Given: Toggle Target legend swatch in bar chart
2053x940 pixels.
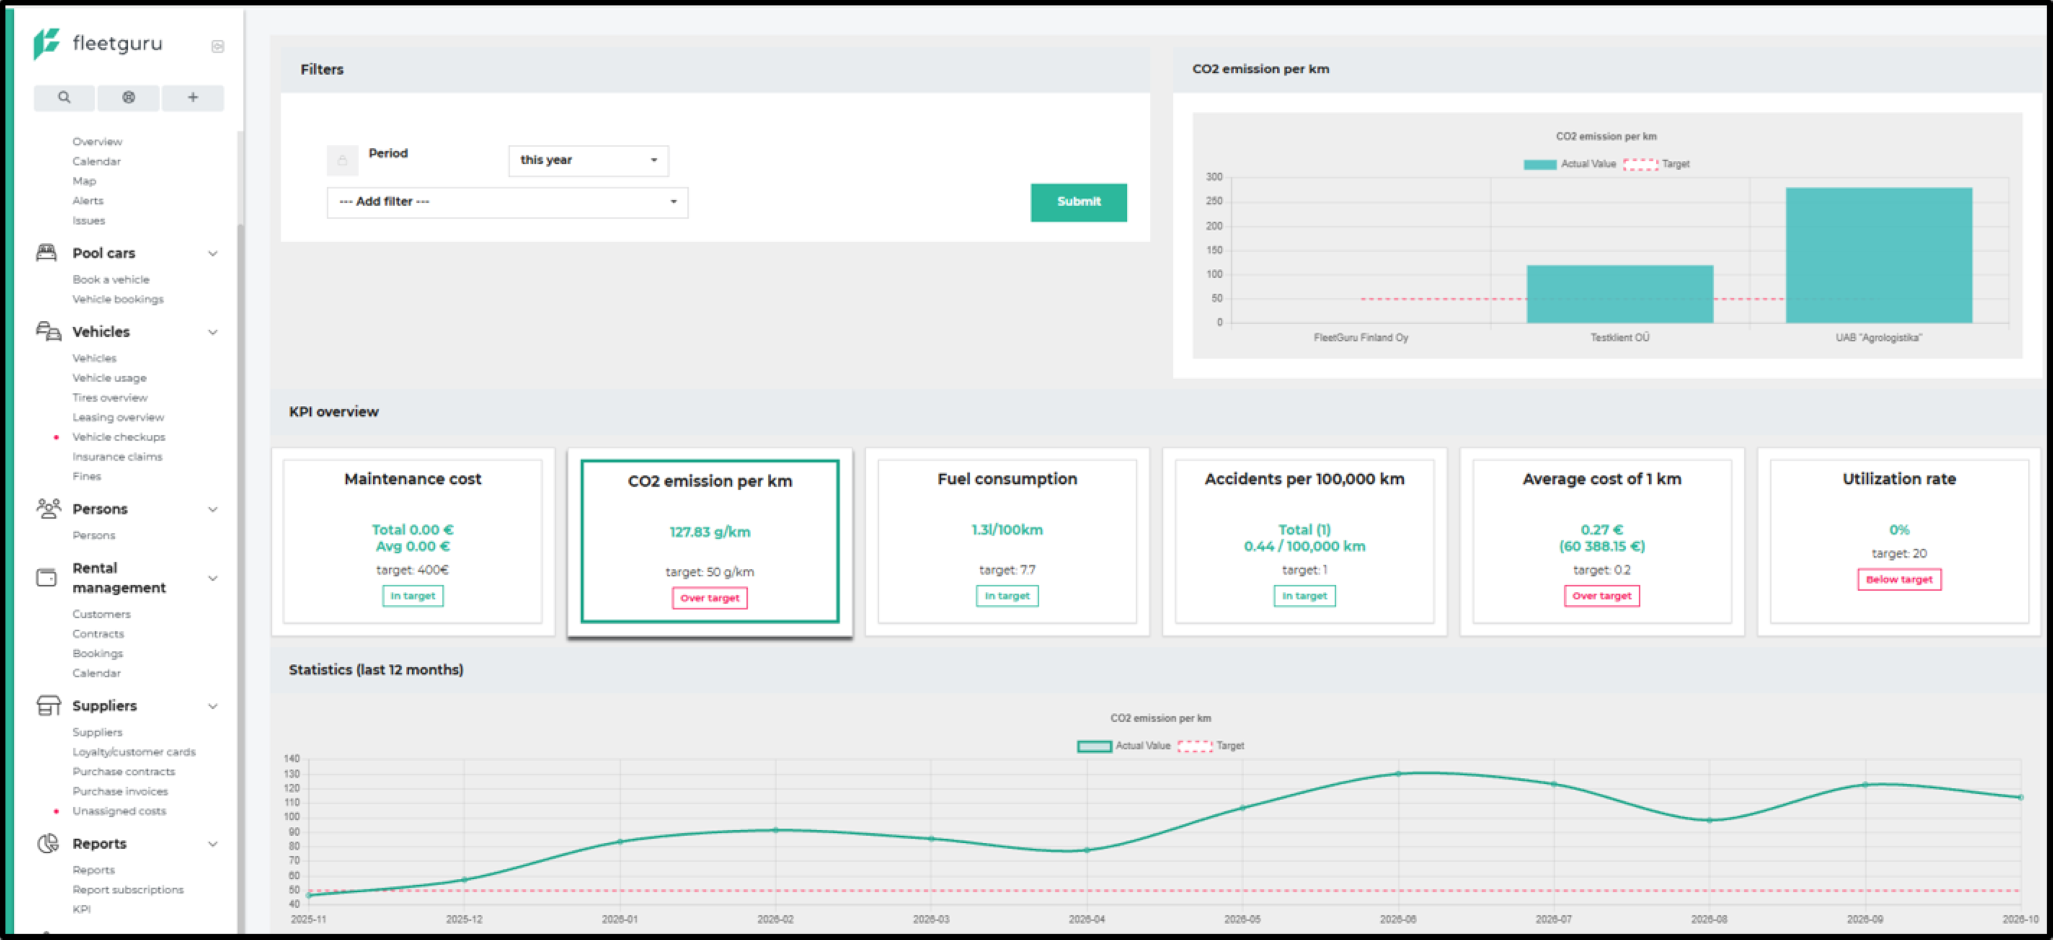Looking at the screenshot, I should point(1640,165).
